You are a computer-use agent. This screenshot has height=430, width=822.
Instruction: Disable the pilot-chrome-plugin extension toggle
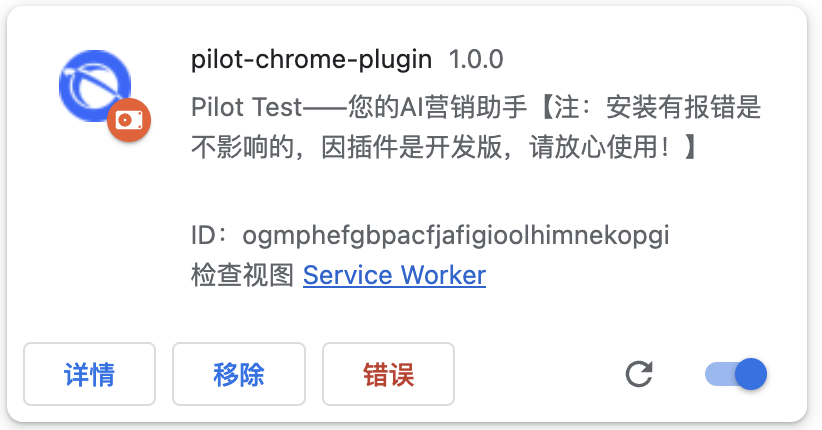click(x=736, y=374)
